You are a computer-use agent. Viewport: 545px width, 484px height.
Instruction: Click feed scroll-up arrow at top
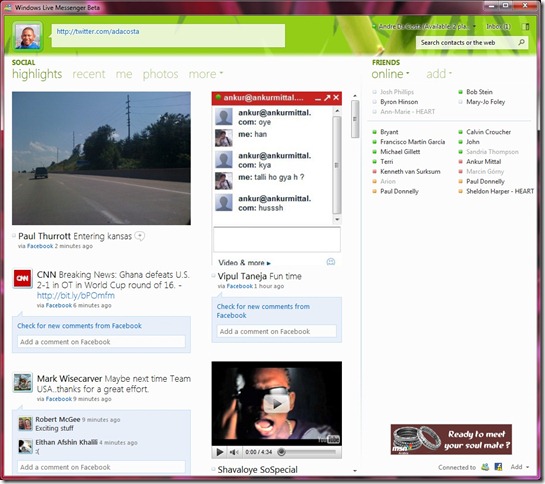[355, 96]
